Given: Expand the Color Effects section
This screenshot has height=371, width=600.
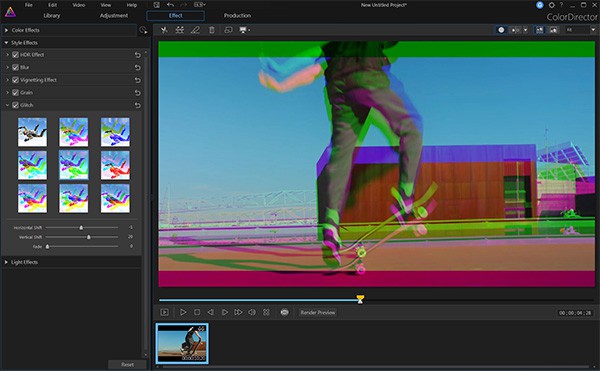Looking at the screenshot, I should 6,30.
